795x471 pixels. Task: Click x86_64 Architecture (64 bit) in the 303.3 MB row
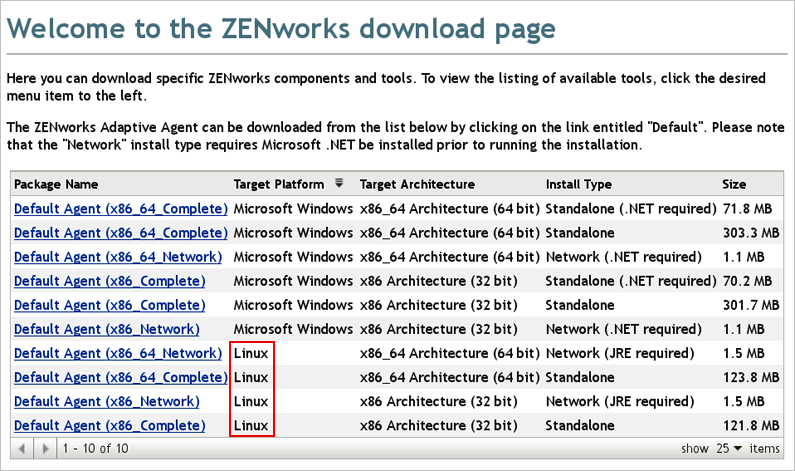click(x=450, y=233)
